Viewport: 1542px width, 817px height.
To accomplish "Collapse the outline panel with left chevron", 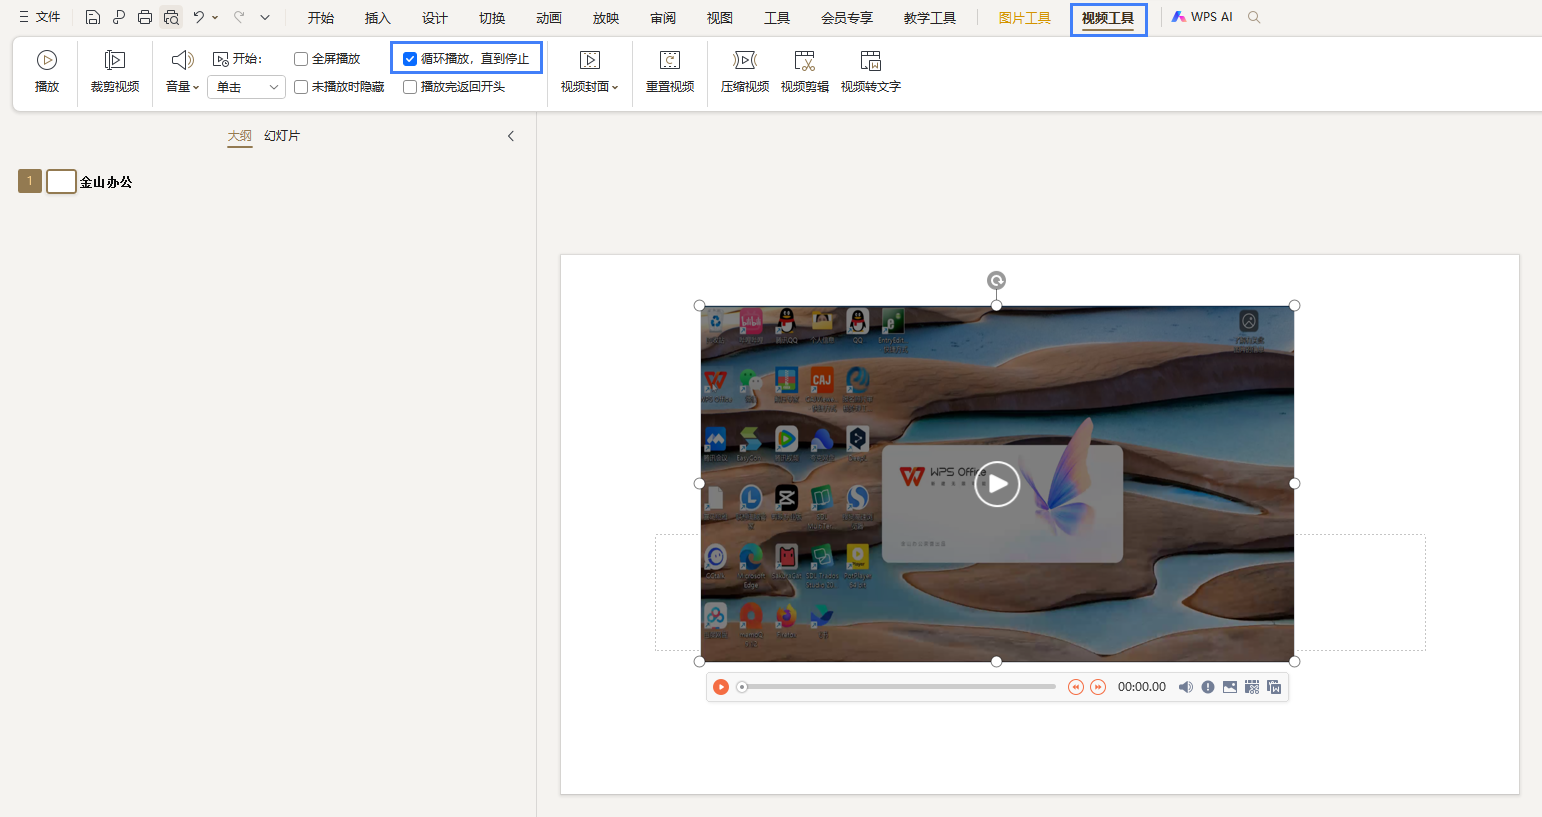I will [x=511, y=136].
